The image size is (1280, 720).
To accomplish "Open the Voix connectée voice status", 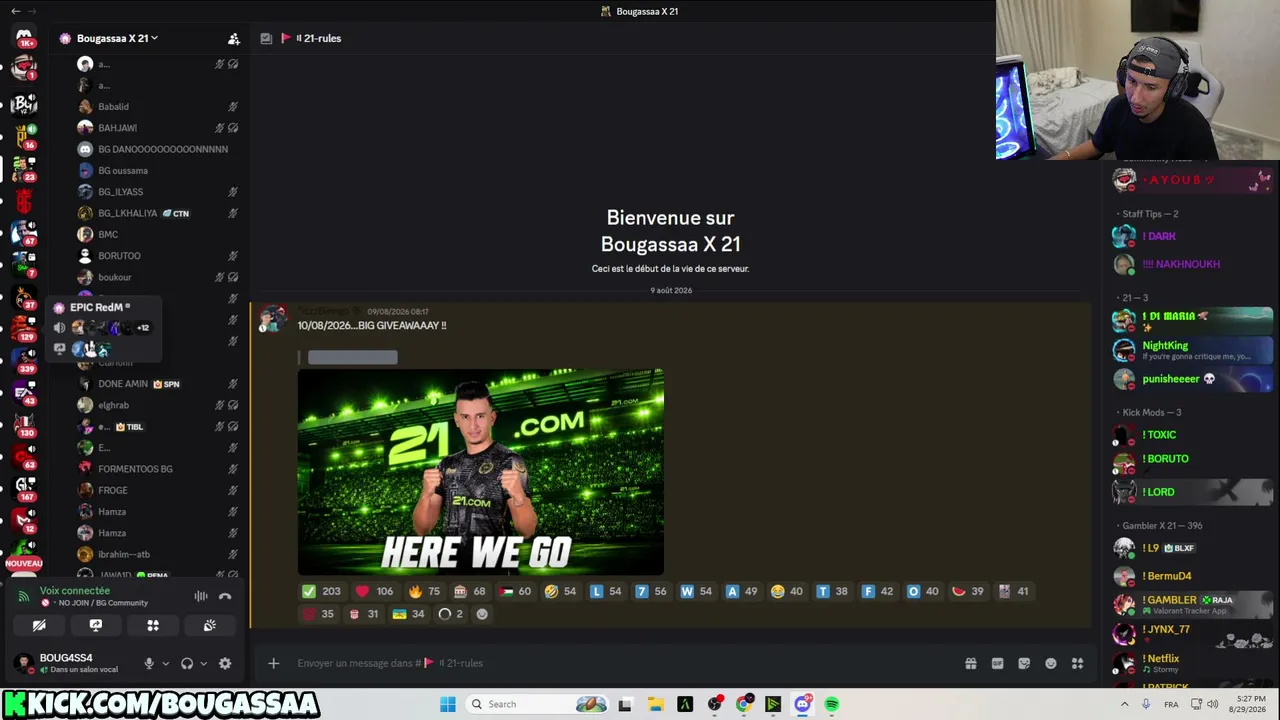I will coord(75,591).
